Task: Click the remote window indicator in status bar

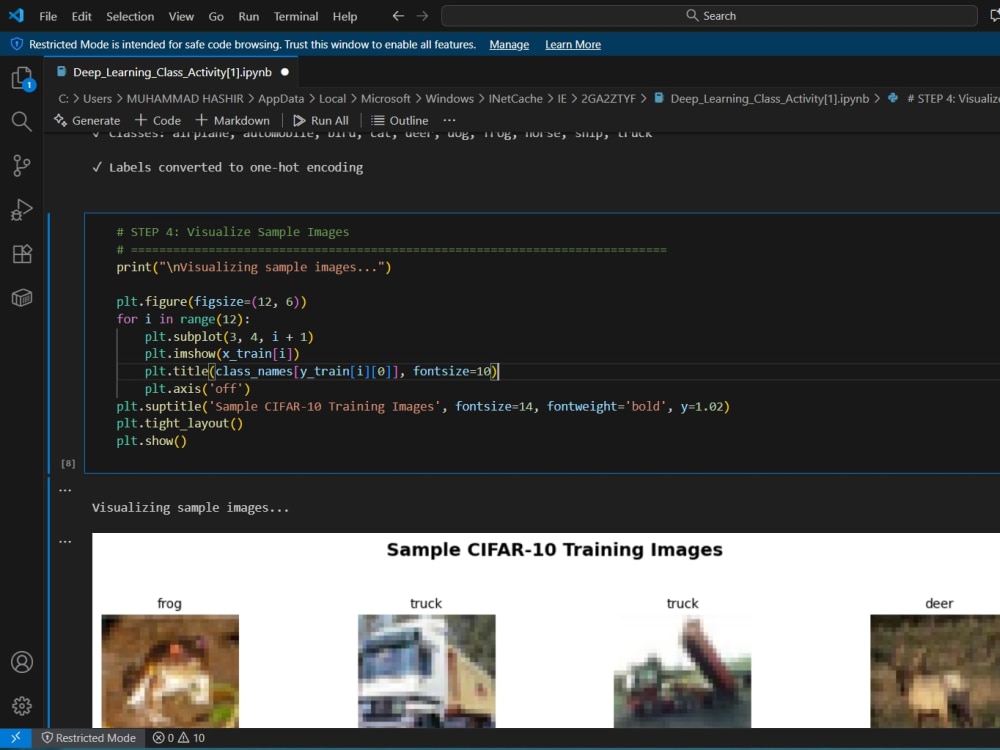Action: (x=15, y=738)
